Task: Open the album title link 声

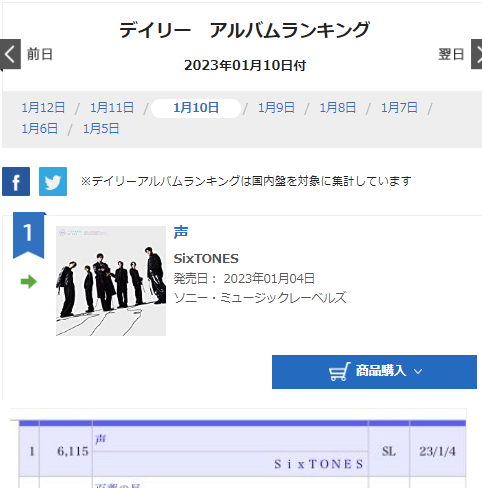Action: [x=181, y=232]
